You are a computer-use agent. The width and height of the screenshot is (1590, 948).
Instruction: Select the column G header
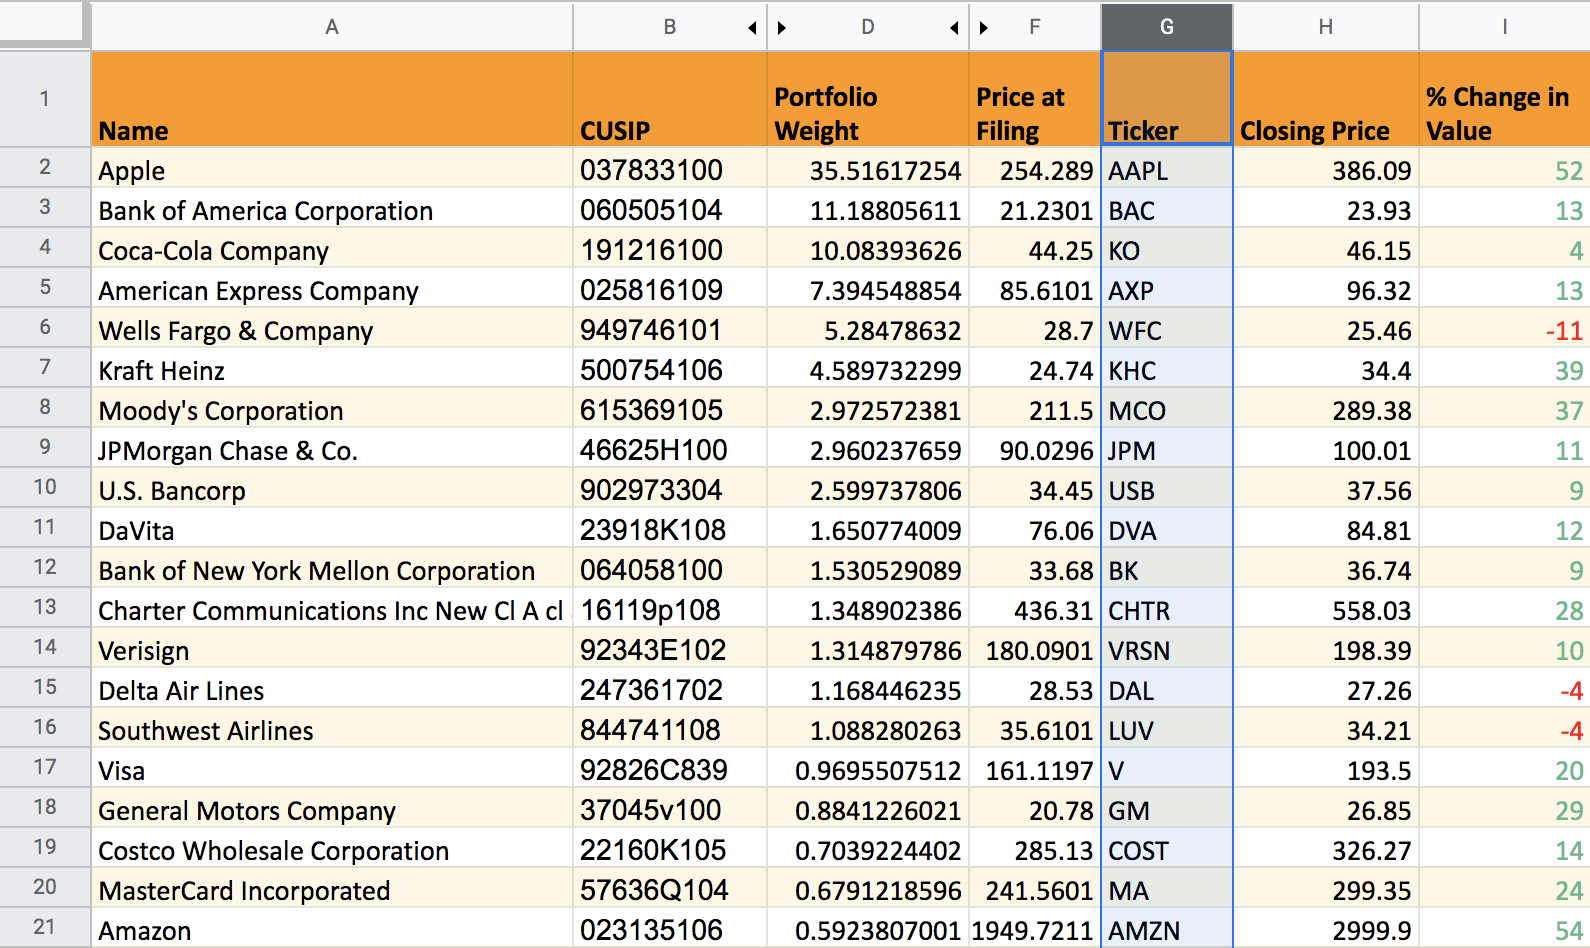point(1166,27)
